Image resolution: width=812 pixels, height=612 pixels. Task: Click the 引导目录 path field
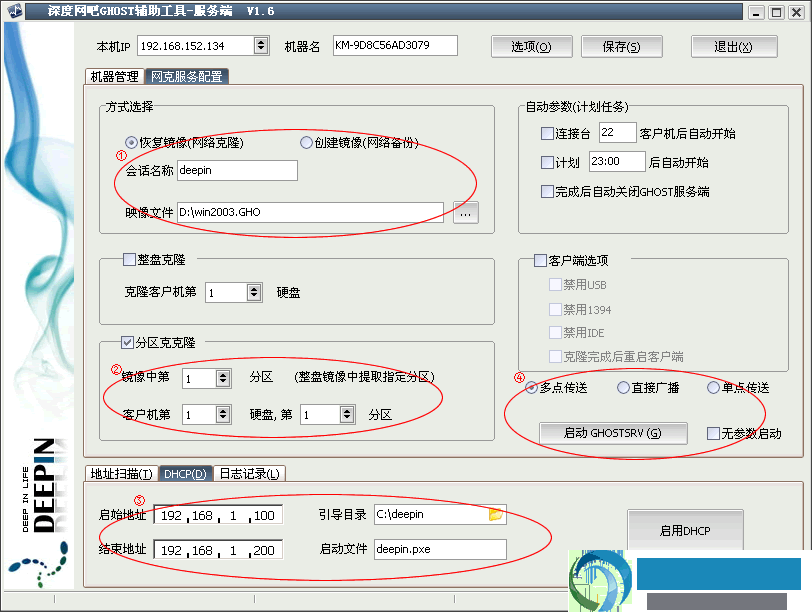(440, 515)
